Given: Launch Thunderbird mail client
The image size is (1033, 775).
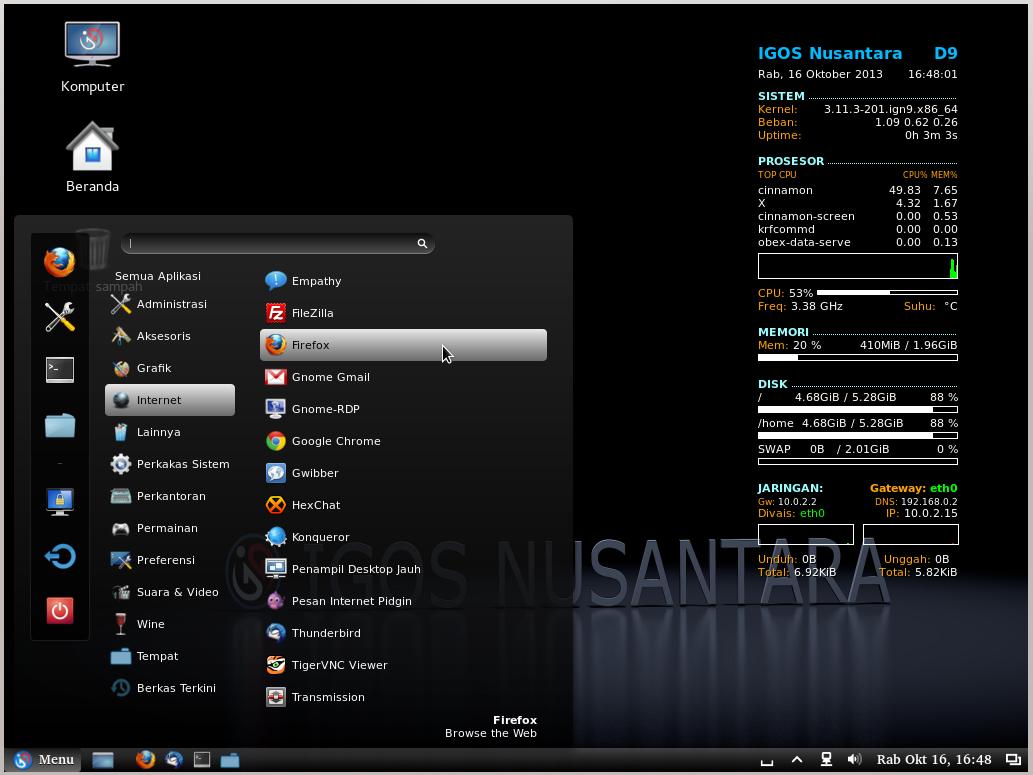Looking at the screenshot, I should pyautogui.click(x=325, y=633).
